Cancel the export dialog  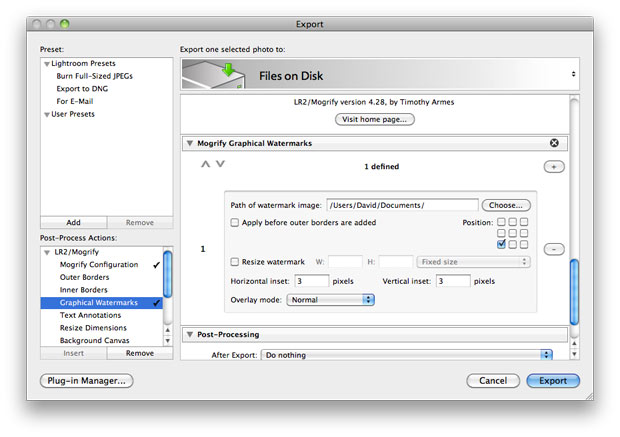493,381
